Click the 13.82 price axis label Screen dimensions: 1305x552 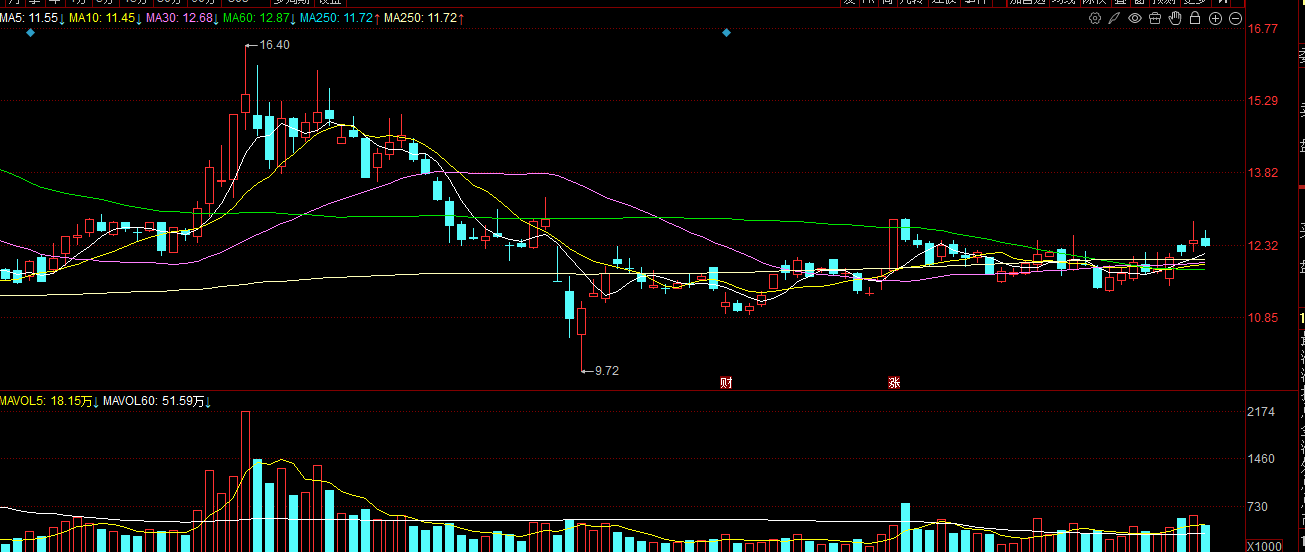pos(1264,172)
